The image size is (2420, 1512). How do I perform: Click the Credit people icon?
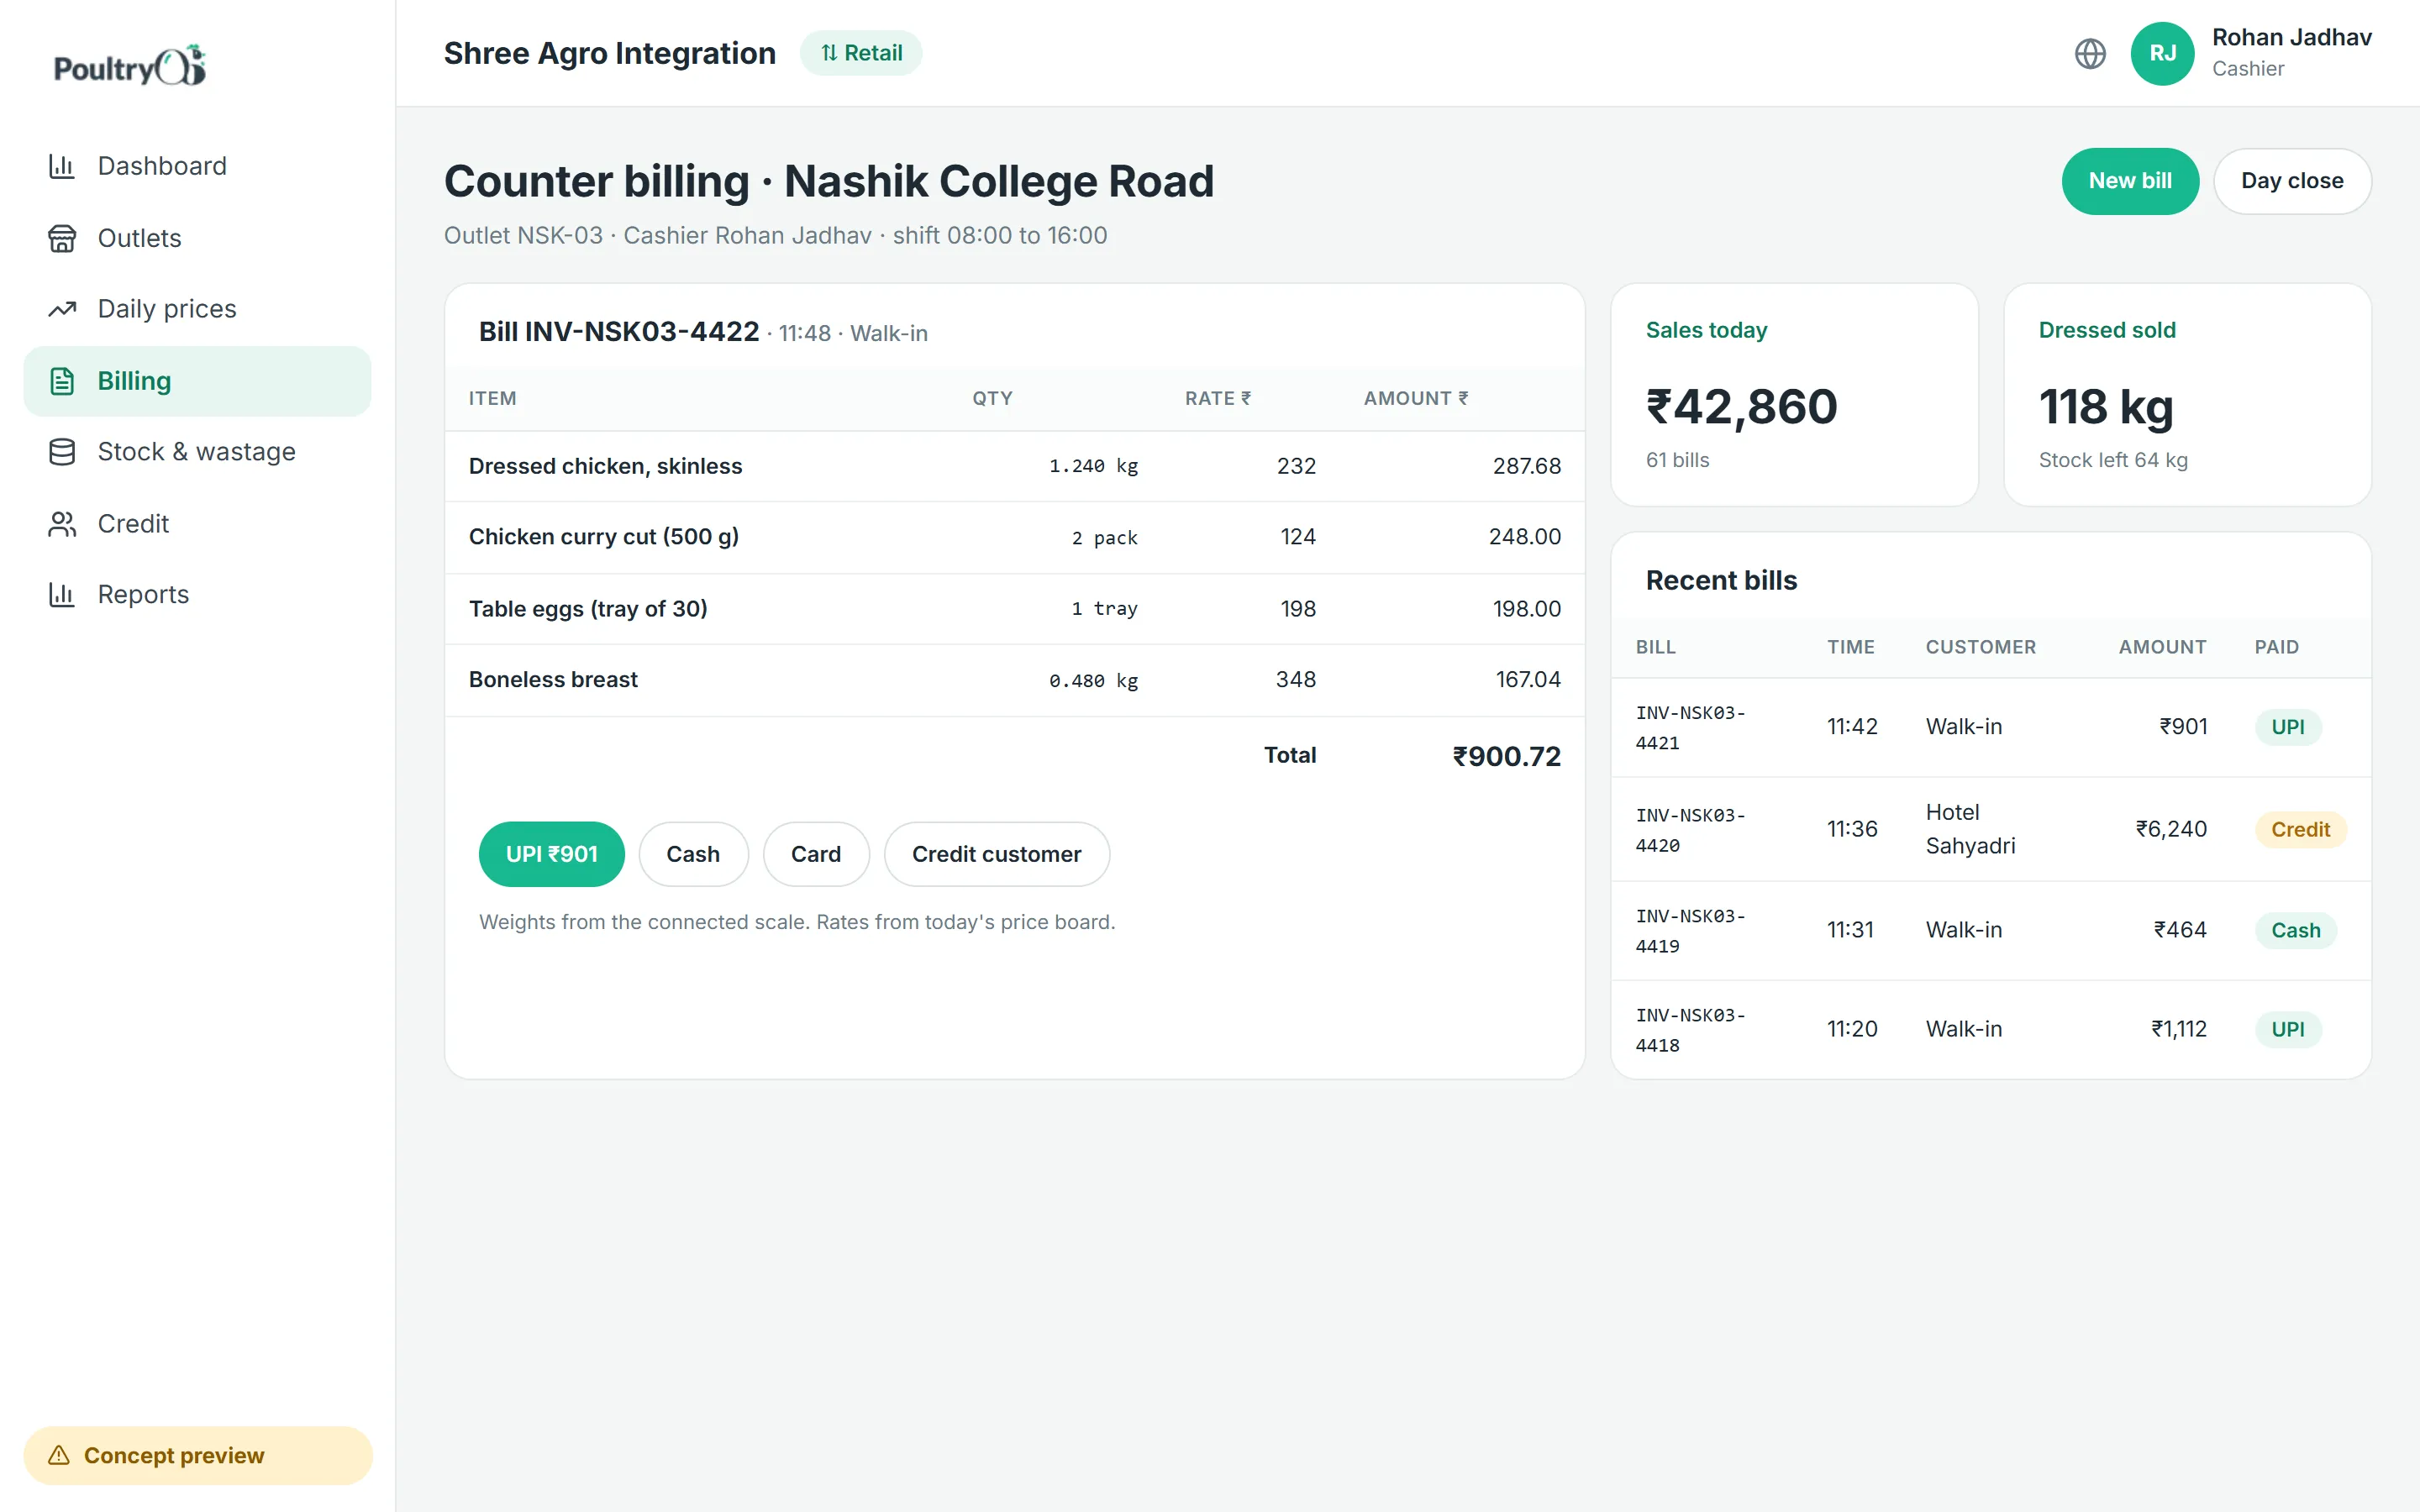pos(62,524)
